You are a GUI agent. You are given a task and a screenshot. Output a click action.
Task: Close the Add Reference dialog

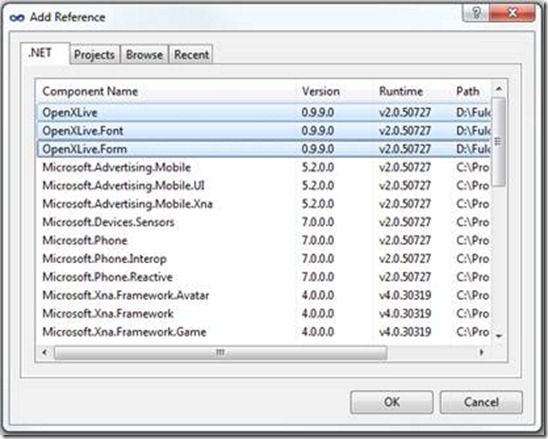point(512,13)
